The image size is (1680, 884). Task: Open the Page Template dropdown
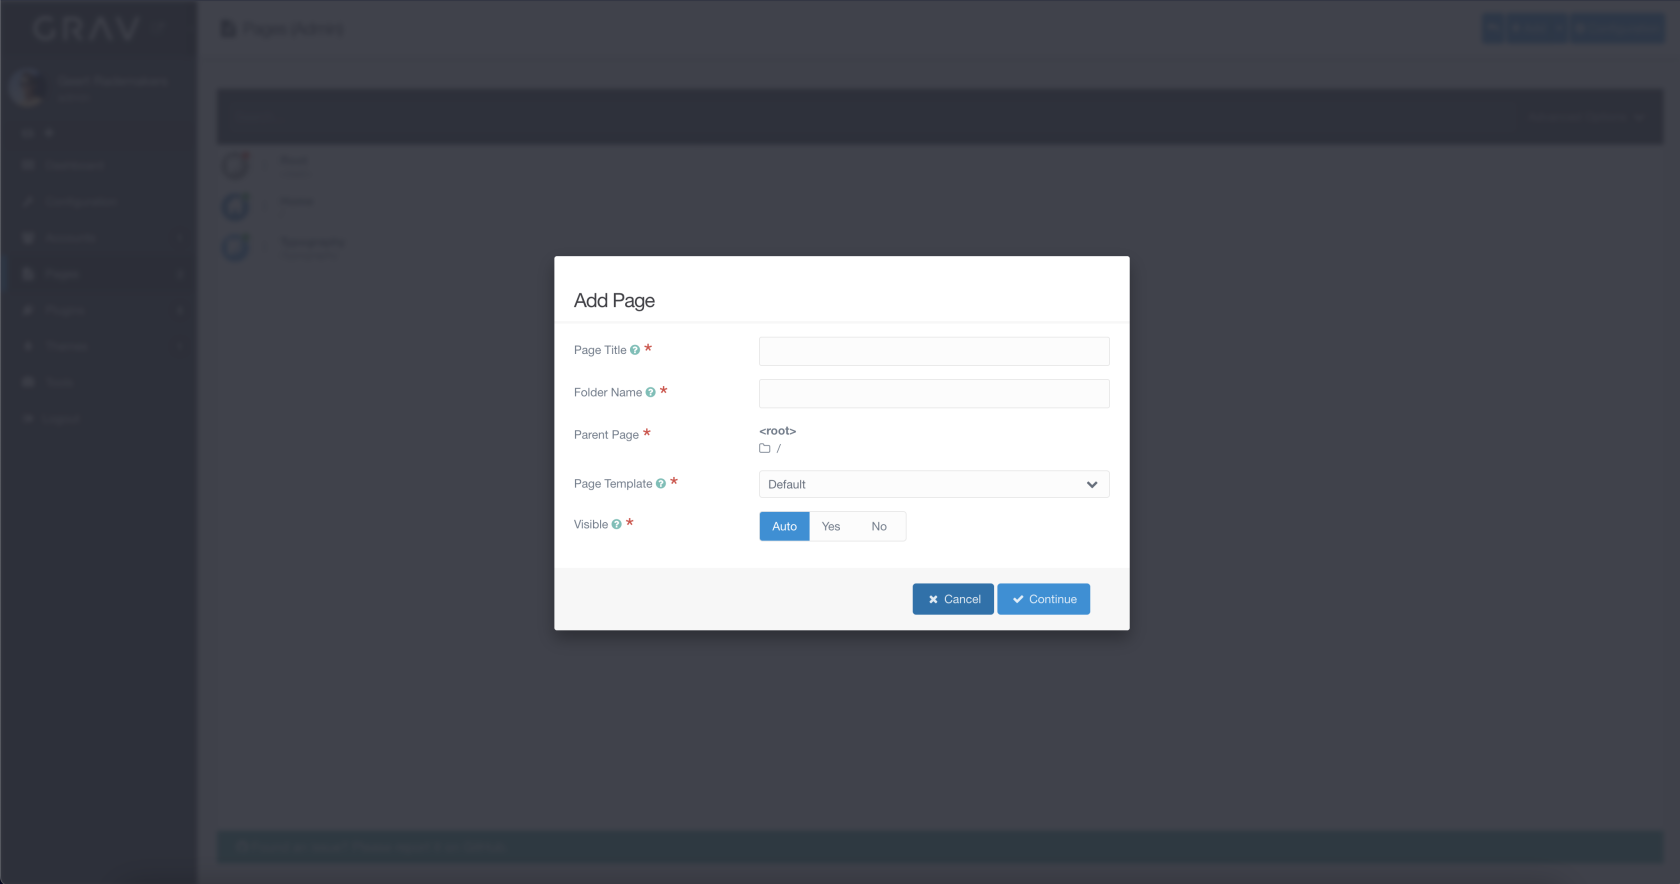pos(934,485)
